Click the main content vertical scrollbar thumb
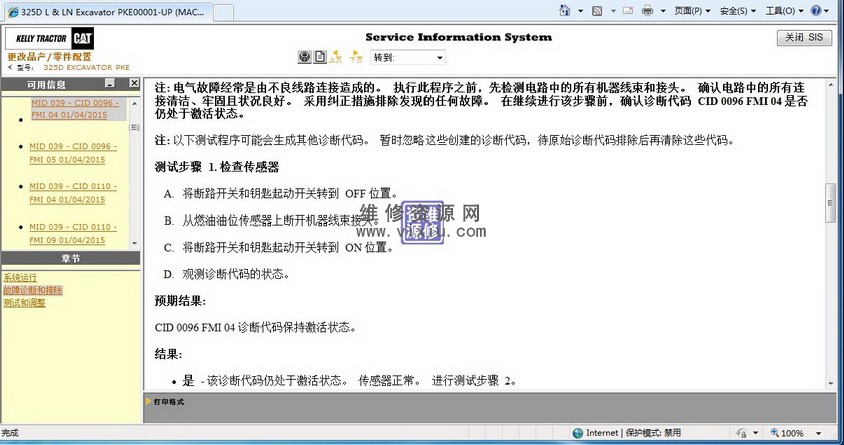Screen dimensions: 844x445 (829, 203)
